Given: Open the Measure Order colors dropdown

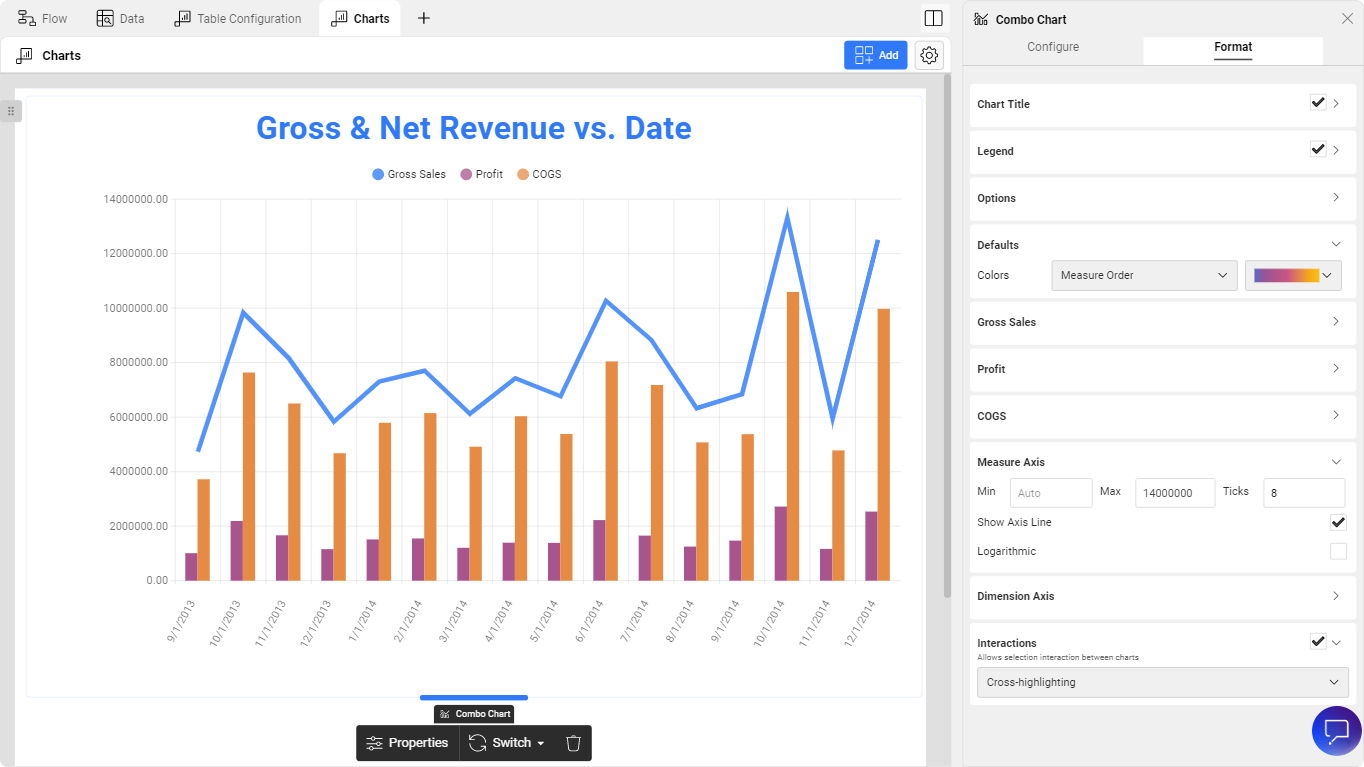Looking at the screenshot, I should (1144, 275).
